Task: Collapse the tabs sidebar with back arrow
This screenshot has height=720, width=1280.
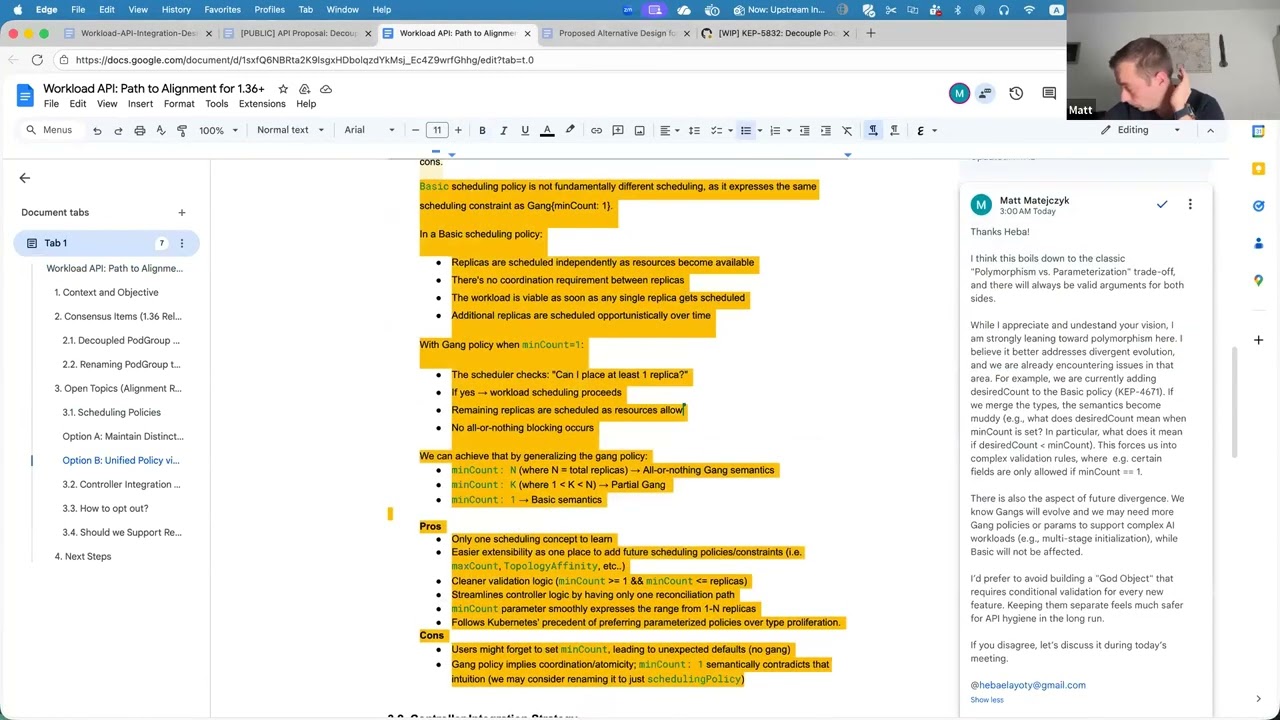Action: coord(25,178)
